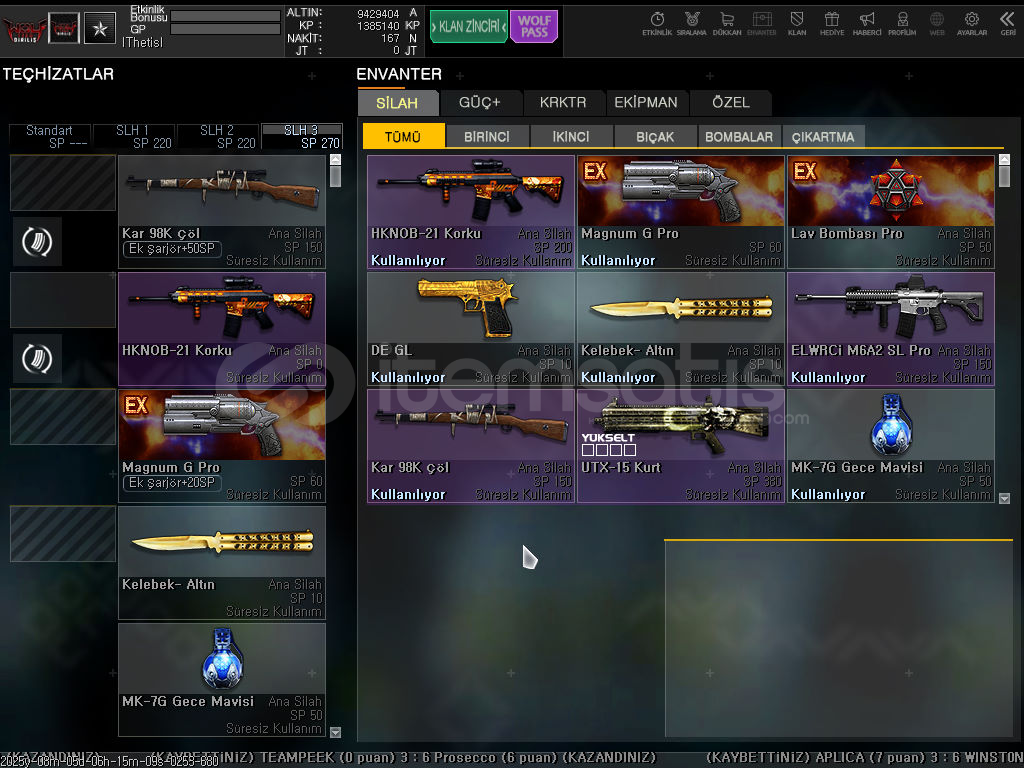Viewport: 1024px width, 768px height.
Task: Click equipped Kelebek- Altın knife slot
Action: click(x=222, y=563)
